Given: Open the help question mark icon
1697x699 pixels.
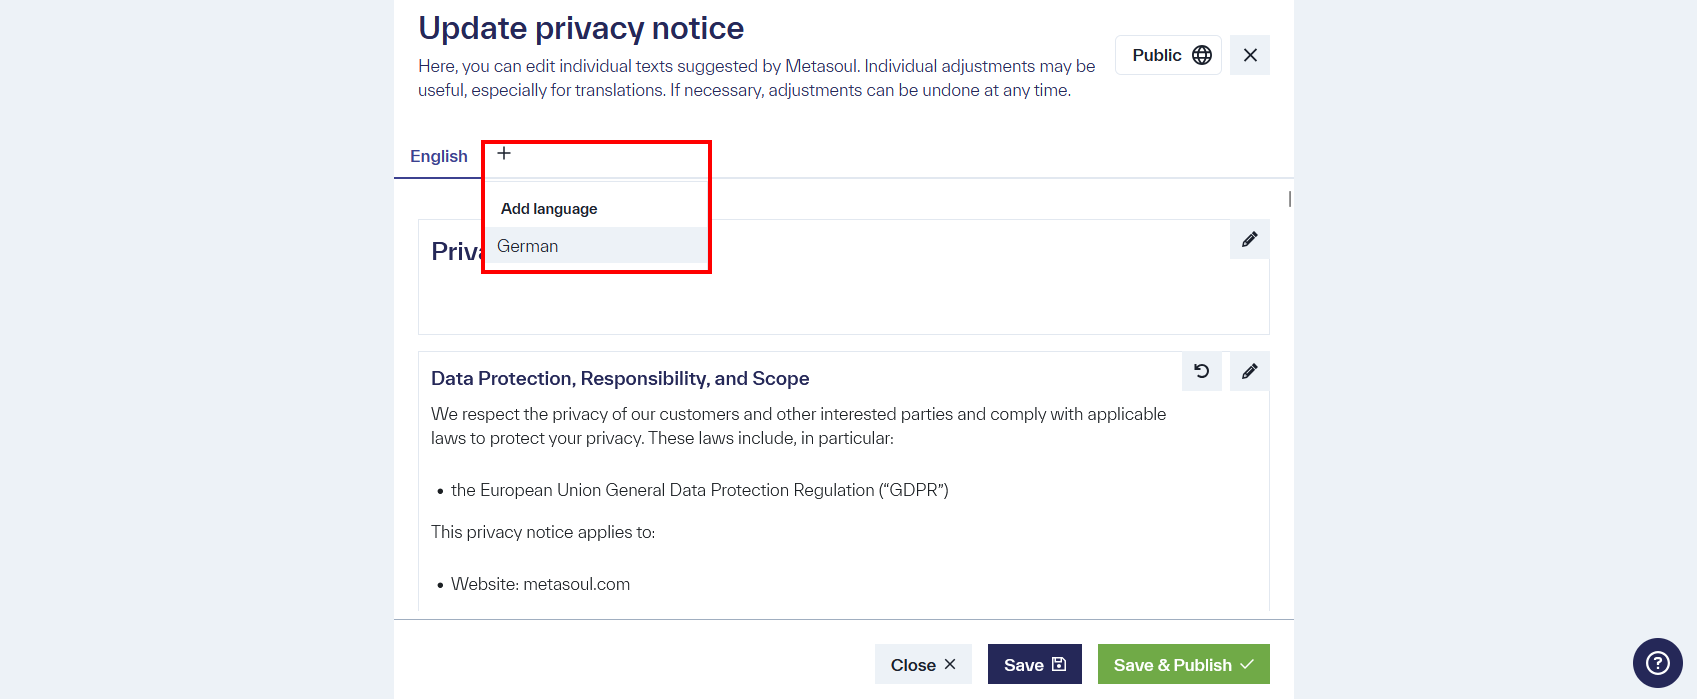Looking at the screenshot, I should tap(1657, 663).
